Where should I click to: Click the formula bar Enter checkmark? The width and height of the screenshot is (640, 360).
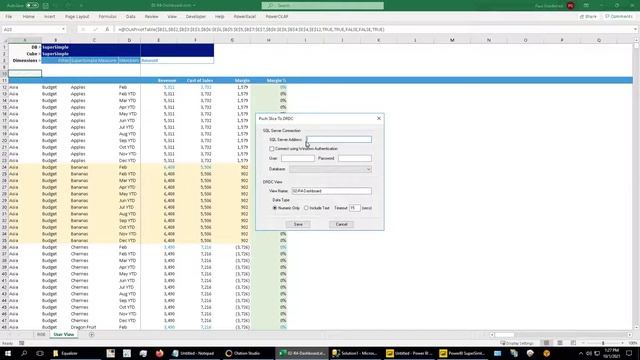click(x=95, y=29)
